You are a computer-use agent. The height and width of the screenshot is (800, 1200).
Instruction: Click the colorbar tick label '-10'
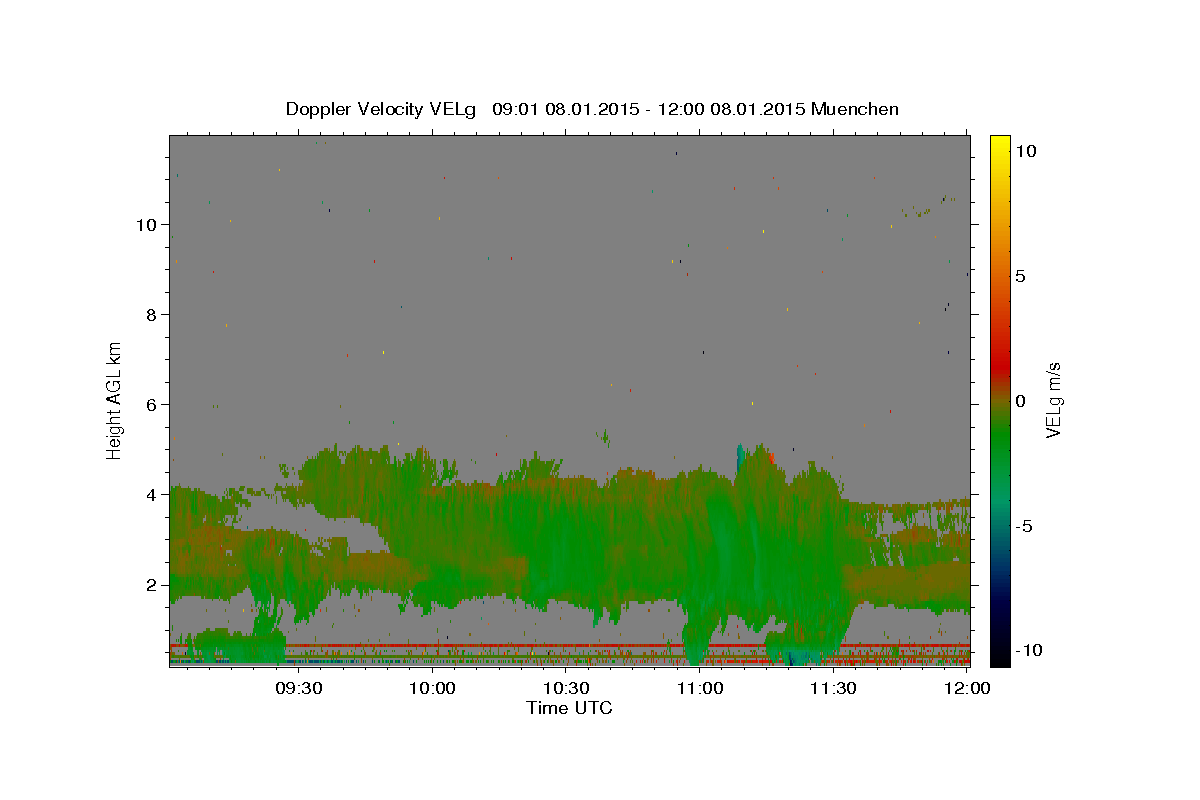coord(1028,651)
